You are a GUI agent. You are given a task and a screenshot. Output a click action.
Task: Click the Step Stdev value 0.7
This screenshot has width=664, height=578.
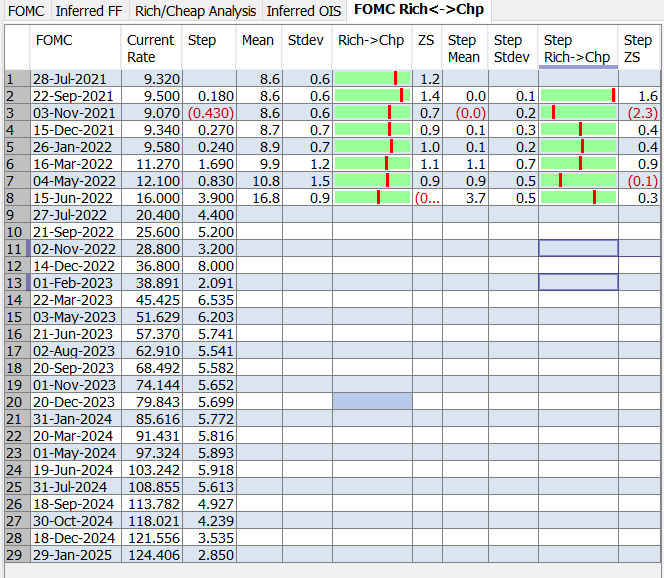tap(513, 163)
